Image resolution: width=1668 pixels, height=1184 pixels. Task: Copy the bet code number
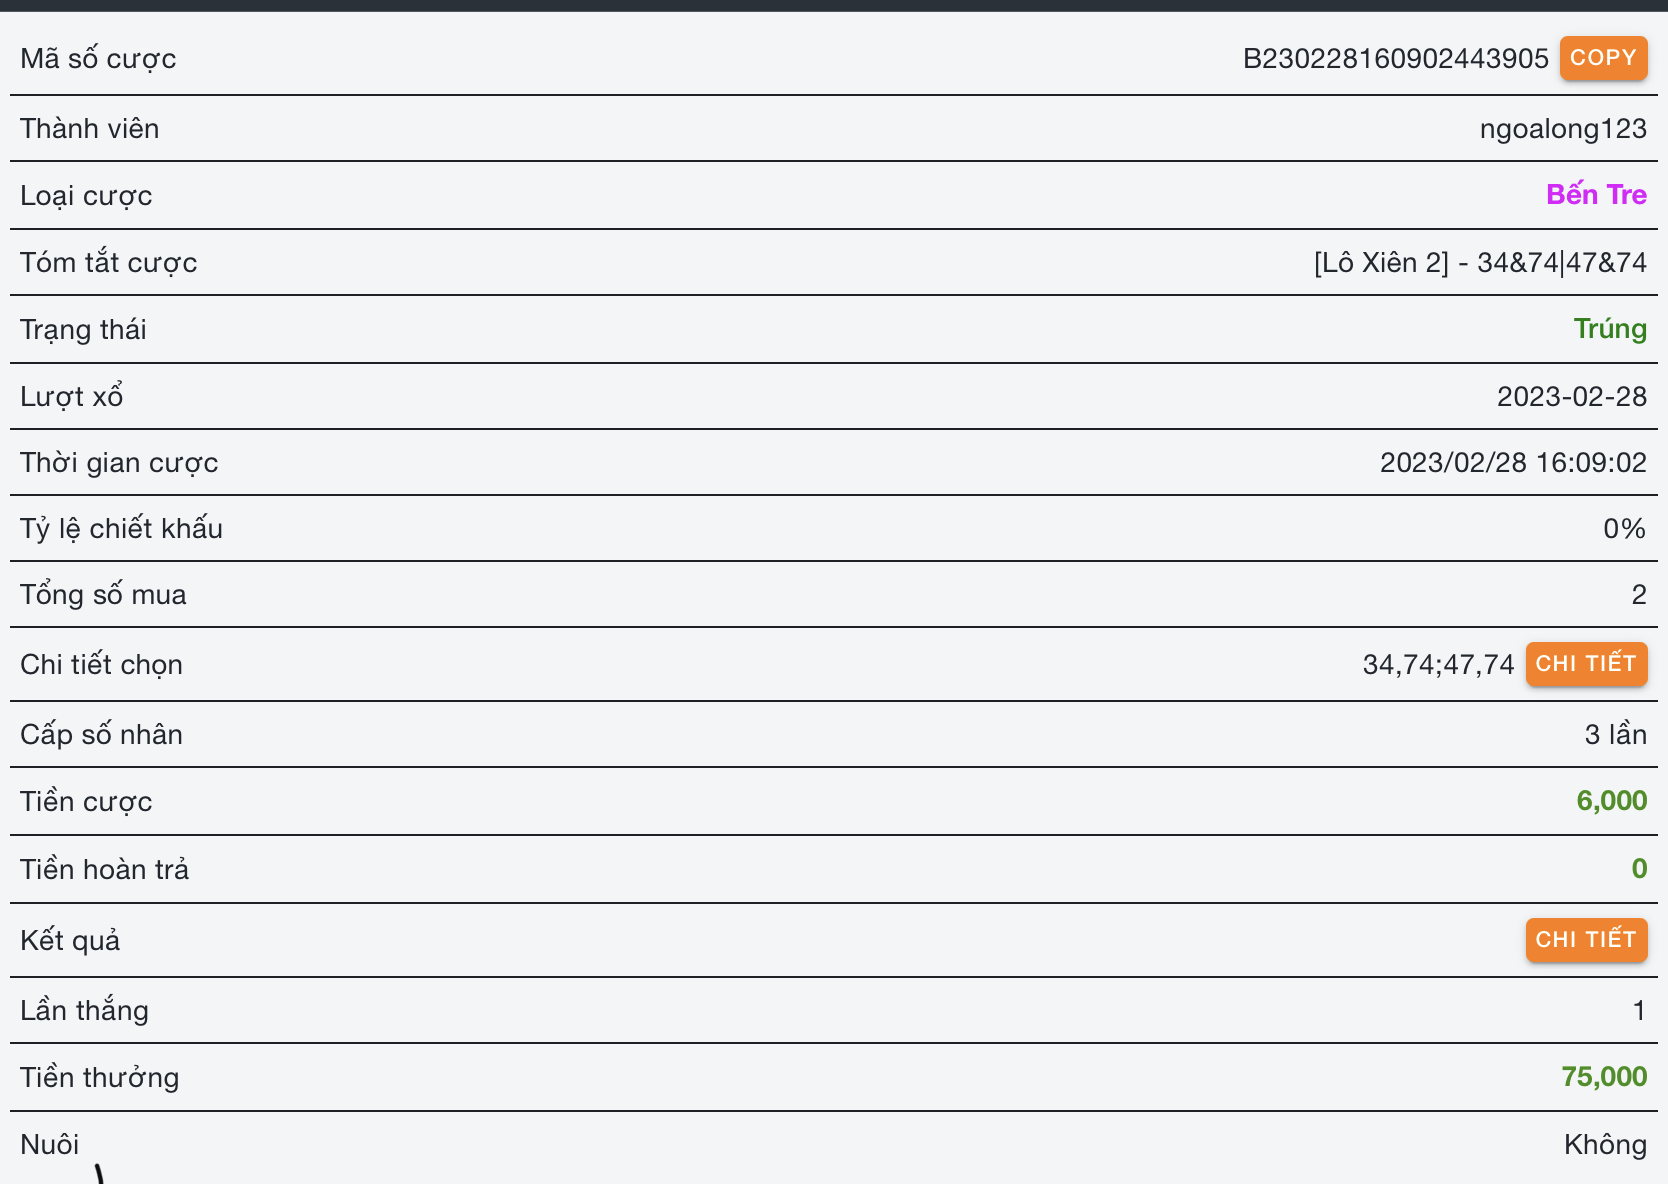[x=1603, y=58]
